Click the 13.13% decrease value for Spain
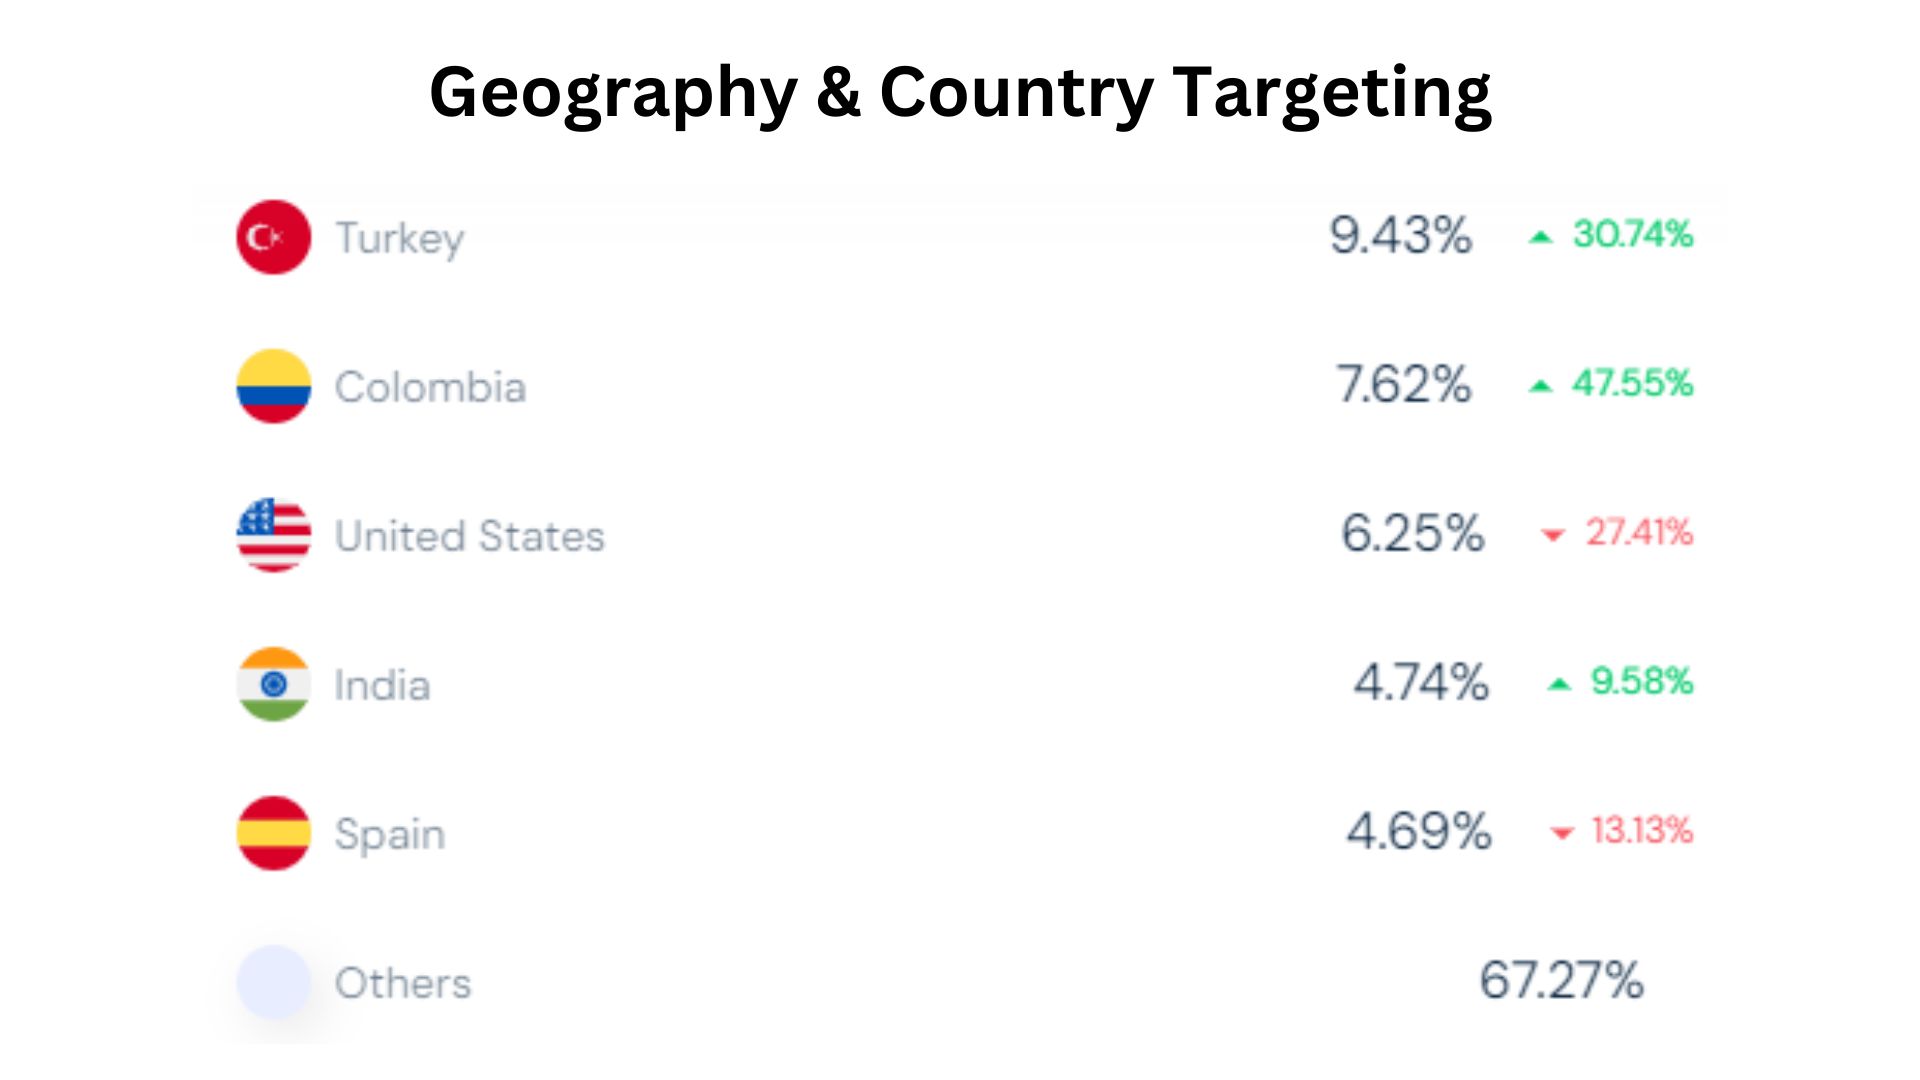1920x1080 pixels. pyautogui.click(x=1642, y=830)
